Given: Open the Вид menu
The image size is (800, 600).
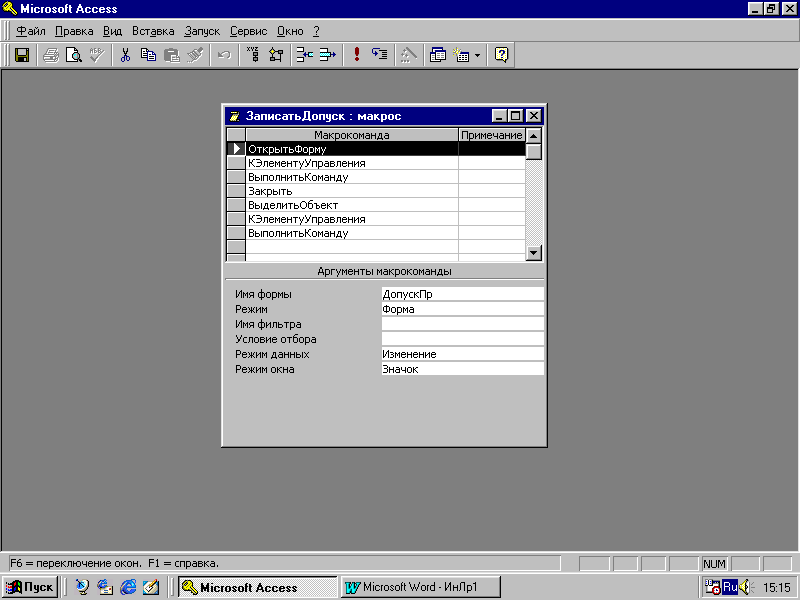Looking at the screenshot, I should click(112, 31).
